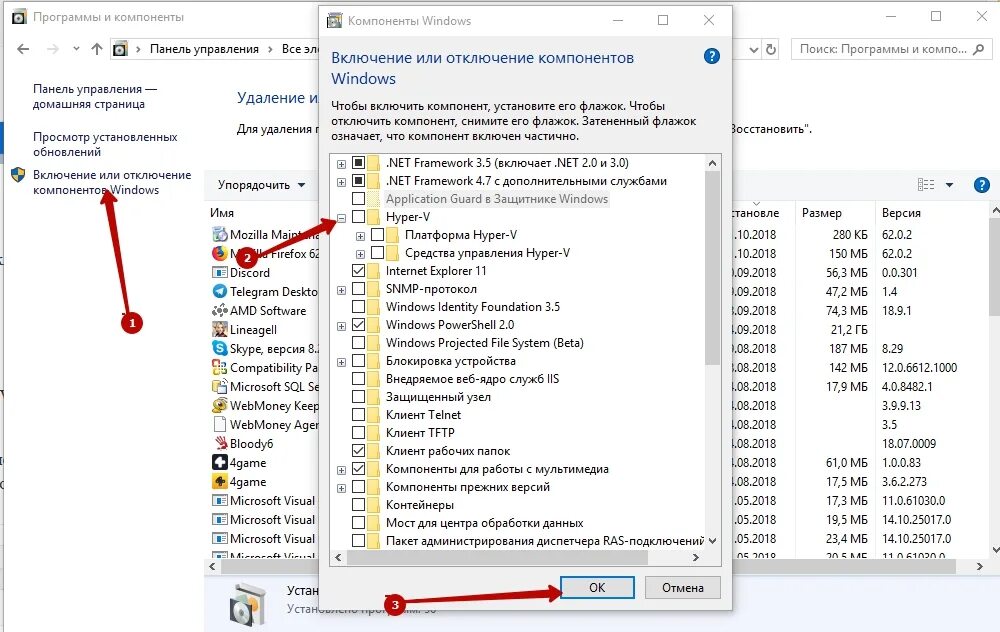The width and height of the screenshot is (1000, 632).
Task: Select the Microsoft SQL Server icon
Action: click(219, 386)
